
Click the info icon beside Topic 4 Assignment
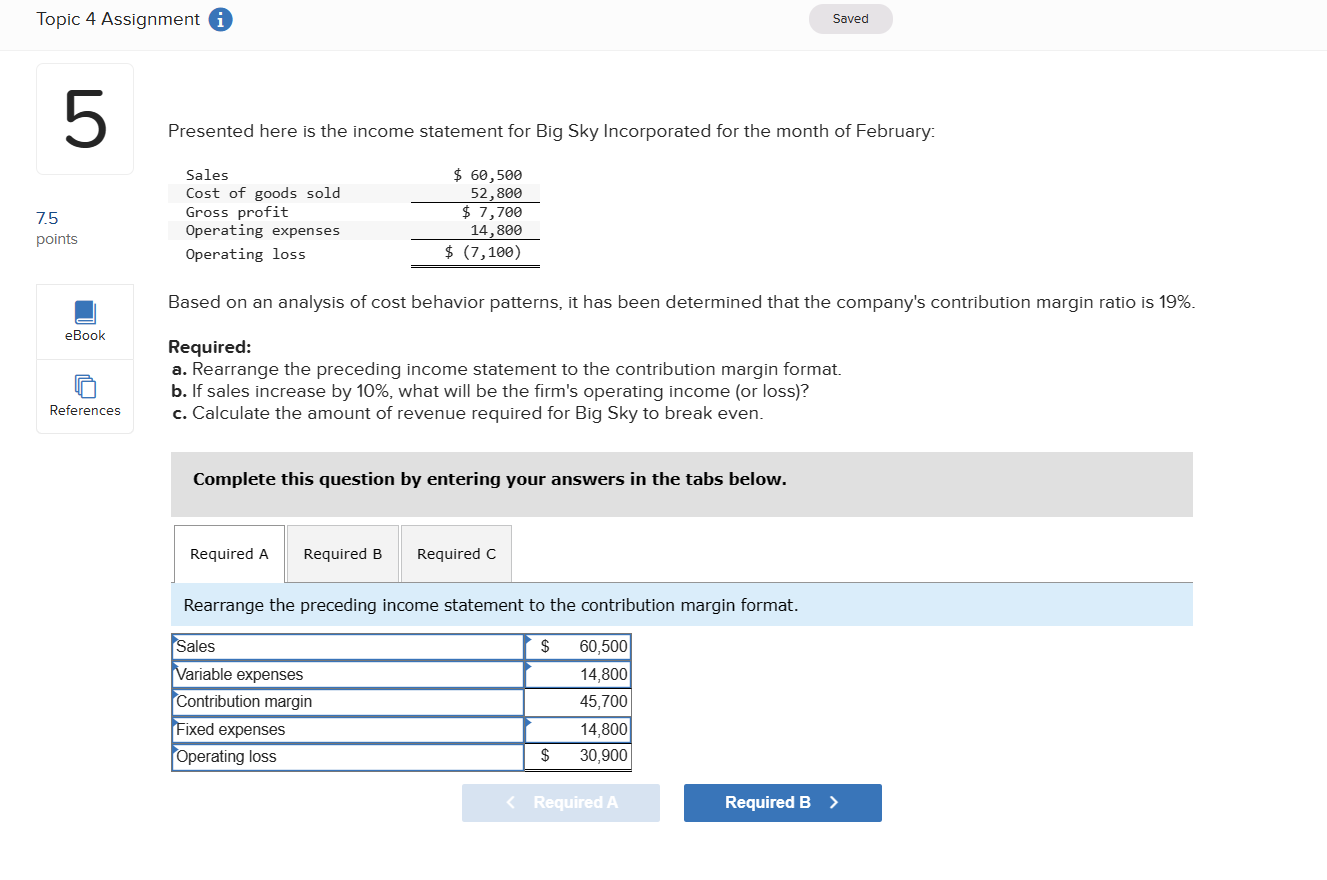click(x=221, y=19)
